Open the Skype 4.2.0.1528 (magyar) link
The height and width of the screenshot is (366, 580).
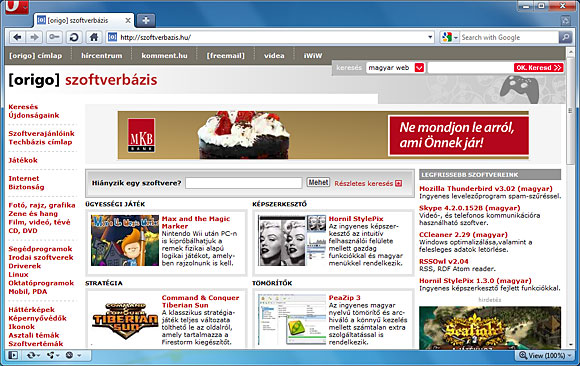coord(469,208)
